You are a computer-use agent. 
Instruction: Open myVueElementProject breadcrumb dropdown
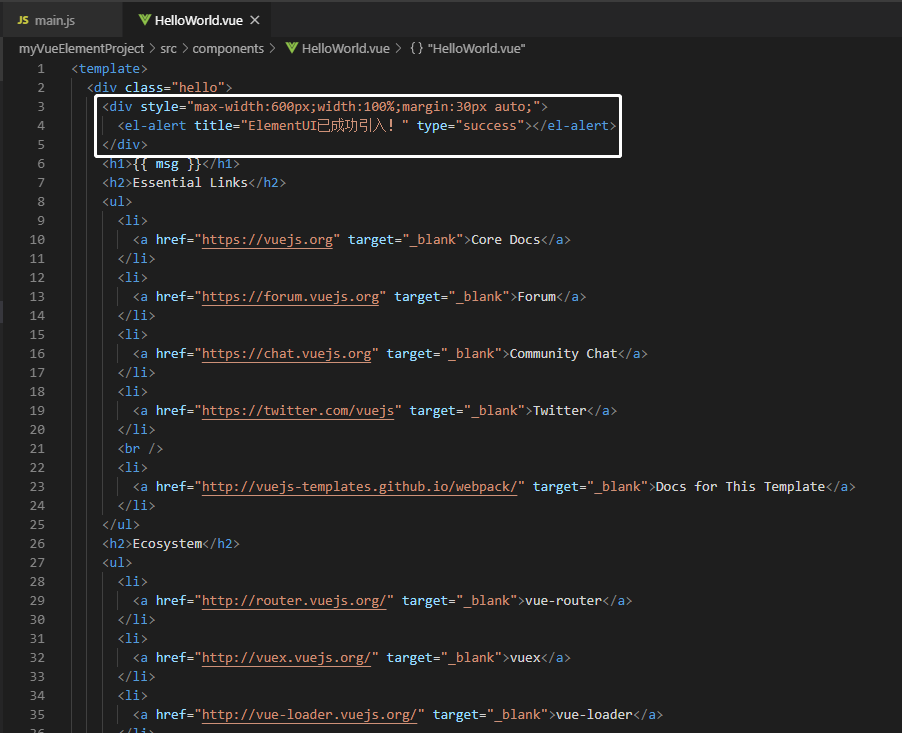tap(81, 48)
